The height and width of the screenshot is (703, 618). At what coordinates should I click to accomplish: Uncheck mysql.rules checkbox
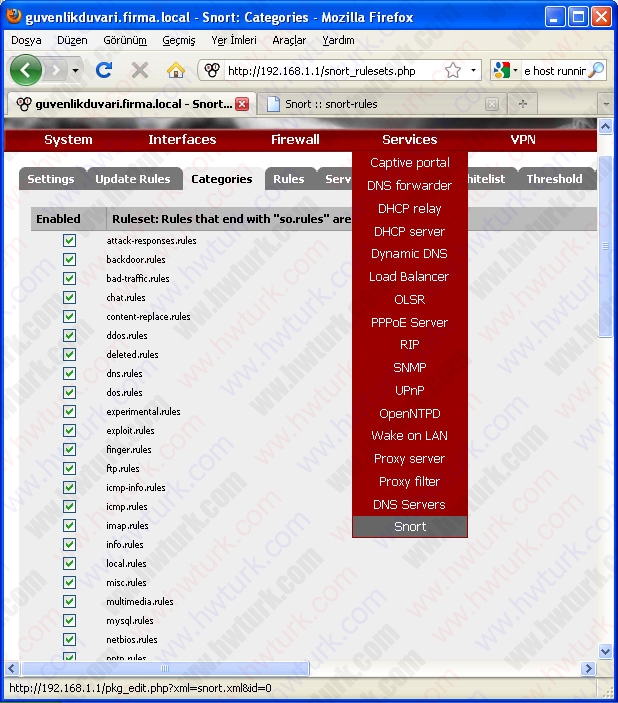pos(69,621)
